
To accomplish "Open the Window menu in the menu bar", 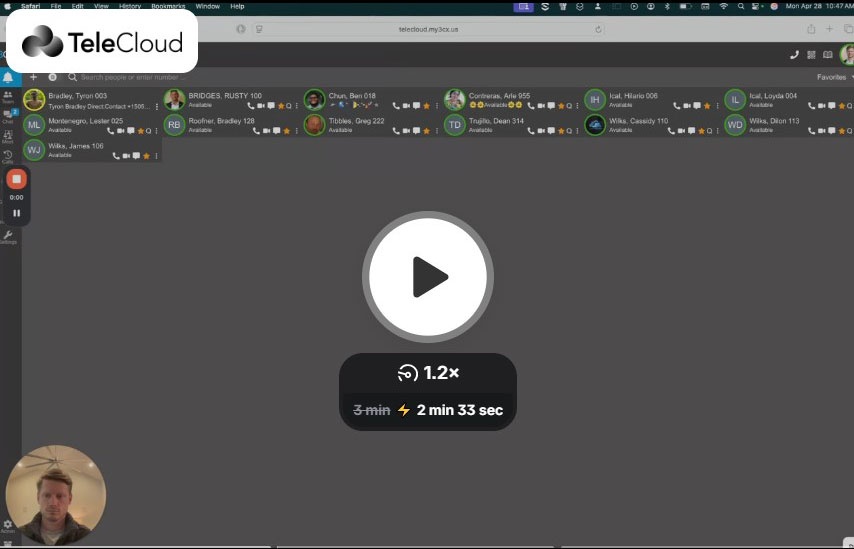I will pos(208,7).
